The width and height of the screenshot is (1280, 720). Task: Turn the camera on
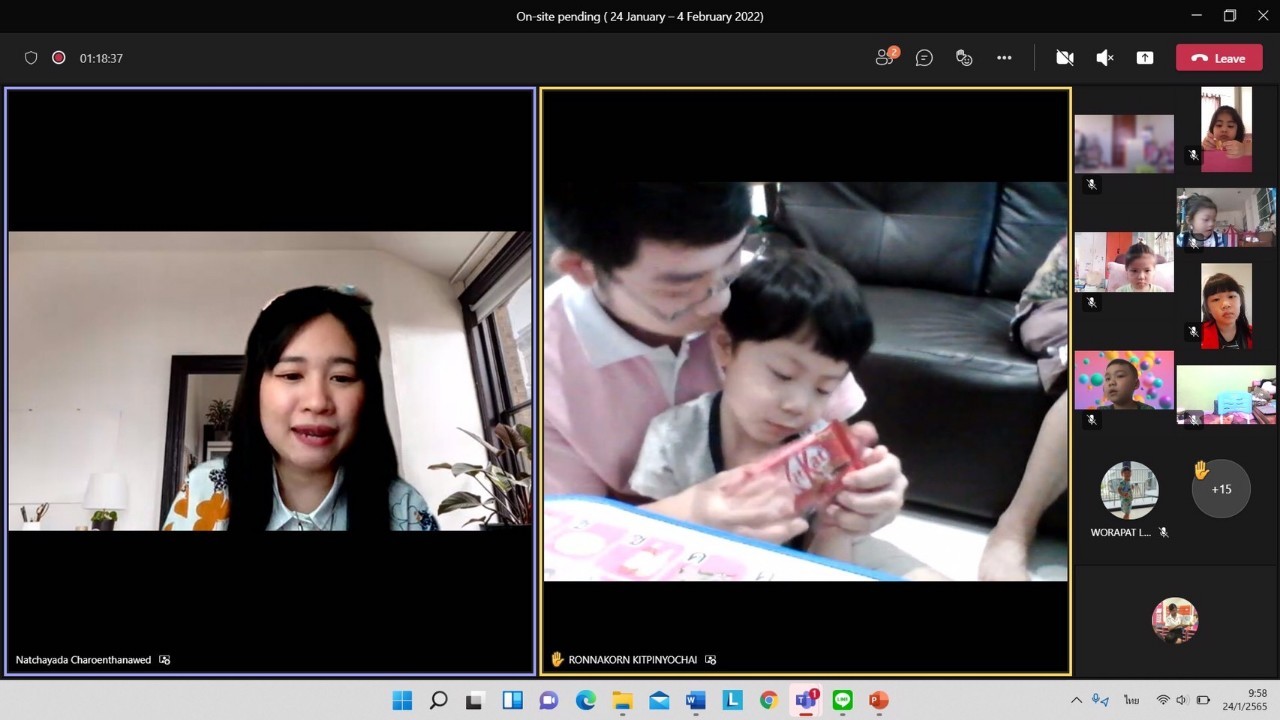(1065, 58)
